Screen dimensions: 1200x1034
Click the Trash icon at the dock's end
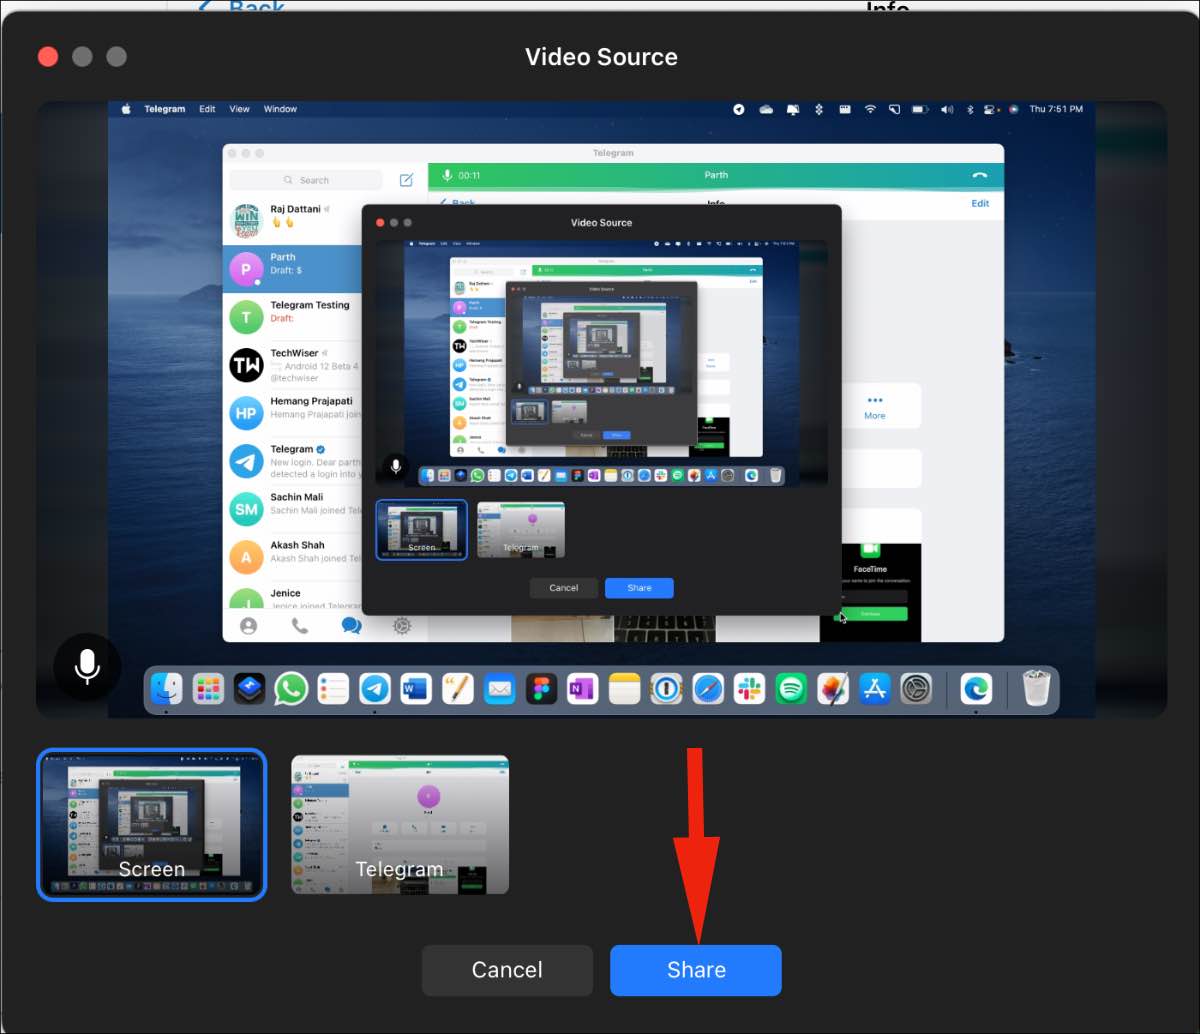click(1037, 688)
